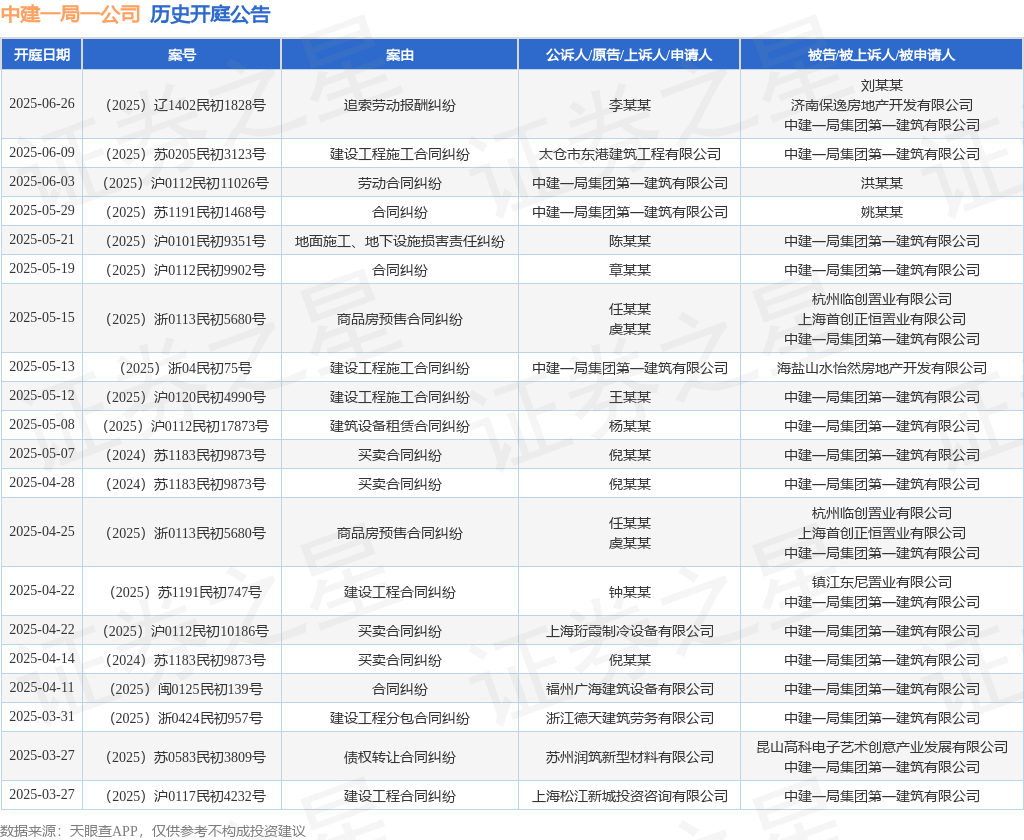Image resolution: width=1024 pixels, height=840 pixels.
Task: Click the date 2025-05-29
Action: (42, 211)
